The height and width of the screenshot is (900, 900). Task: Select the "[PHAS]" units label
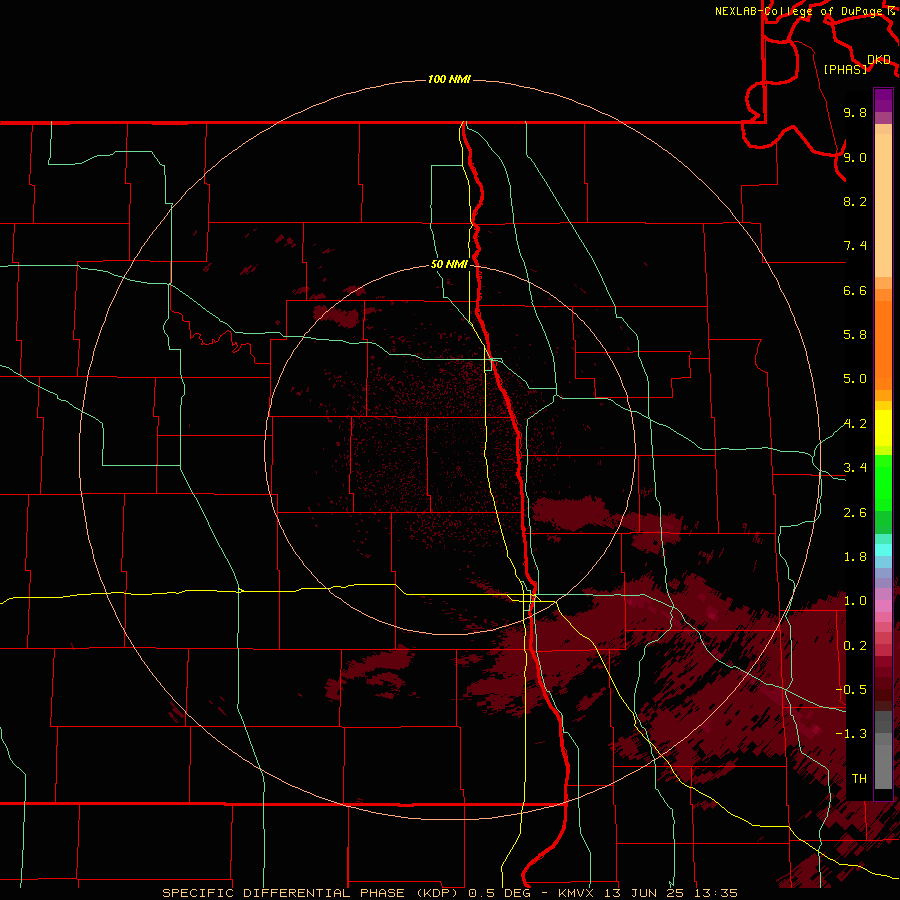pos(845,70)
